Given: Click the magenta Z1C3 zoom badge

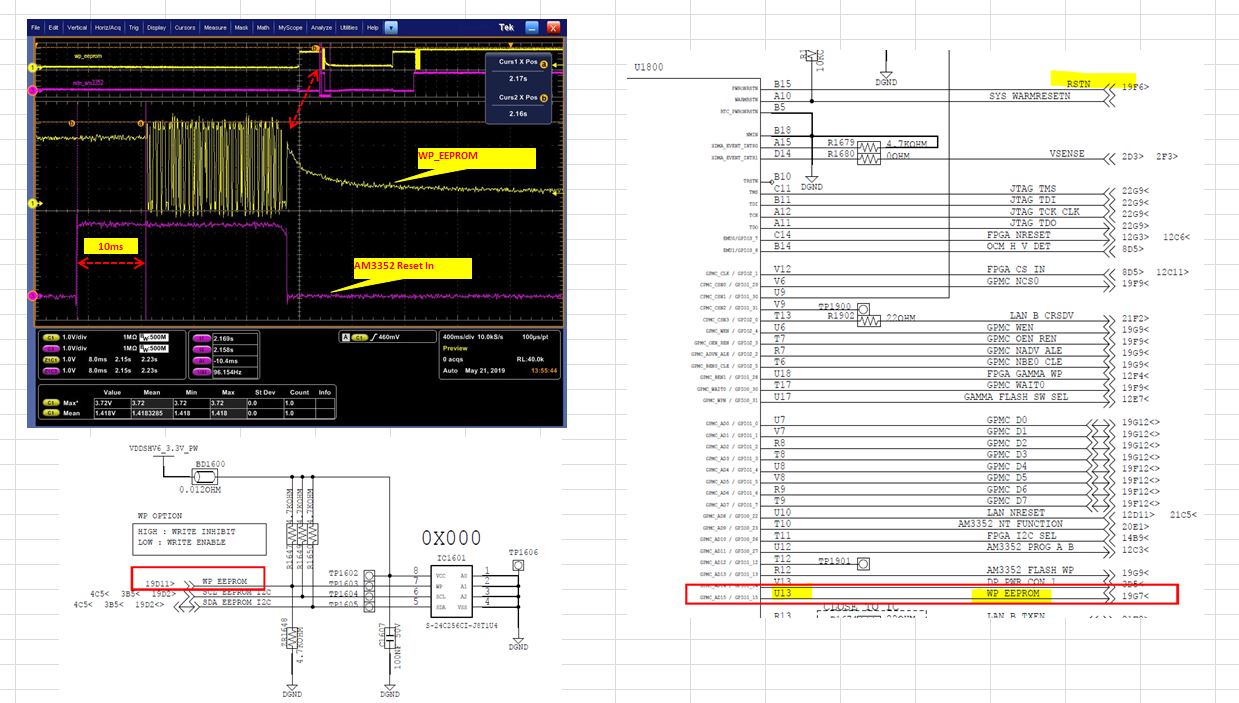Looking at the screenshot, I should (x=52, y=370).
